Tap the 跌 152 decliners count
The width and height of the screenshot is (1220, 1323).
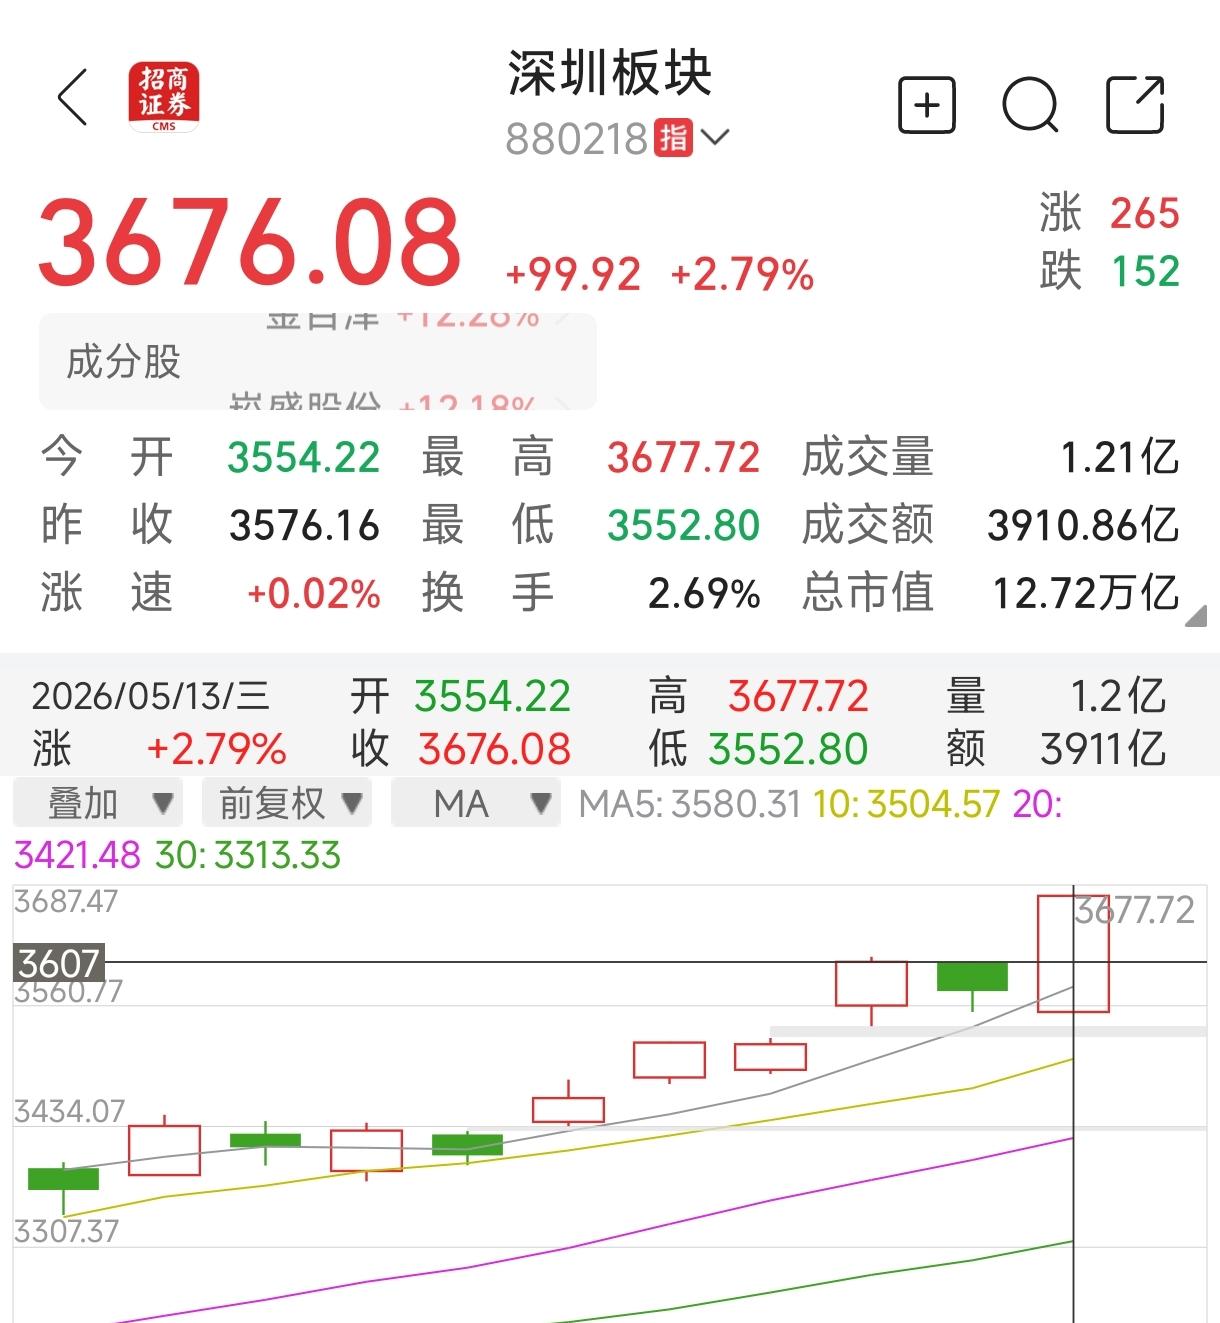(1109, 271)
